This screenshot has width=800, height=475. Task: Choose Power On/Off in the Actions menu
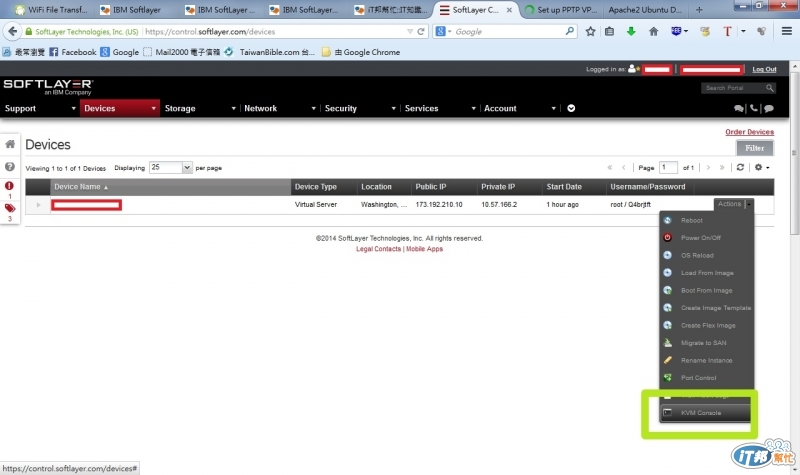click(x=707, y=238)
